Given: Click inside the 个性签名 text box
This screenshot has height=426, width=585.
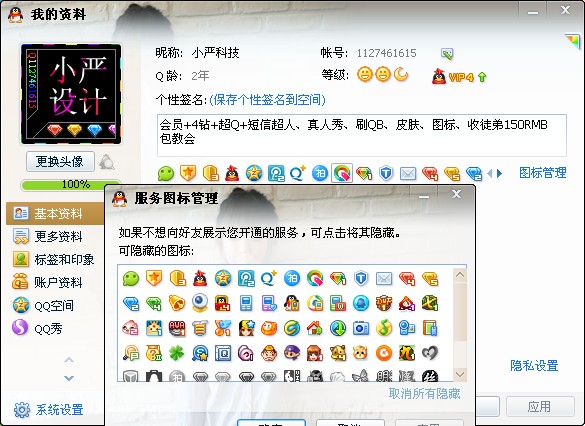Looking at the screenshot, I should pos(362,135).
